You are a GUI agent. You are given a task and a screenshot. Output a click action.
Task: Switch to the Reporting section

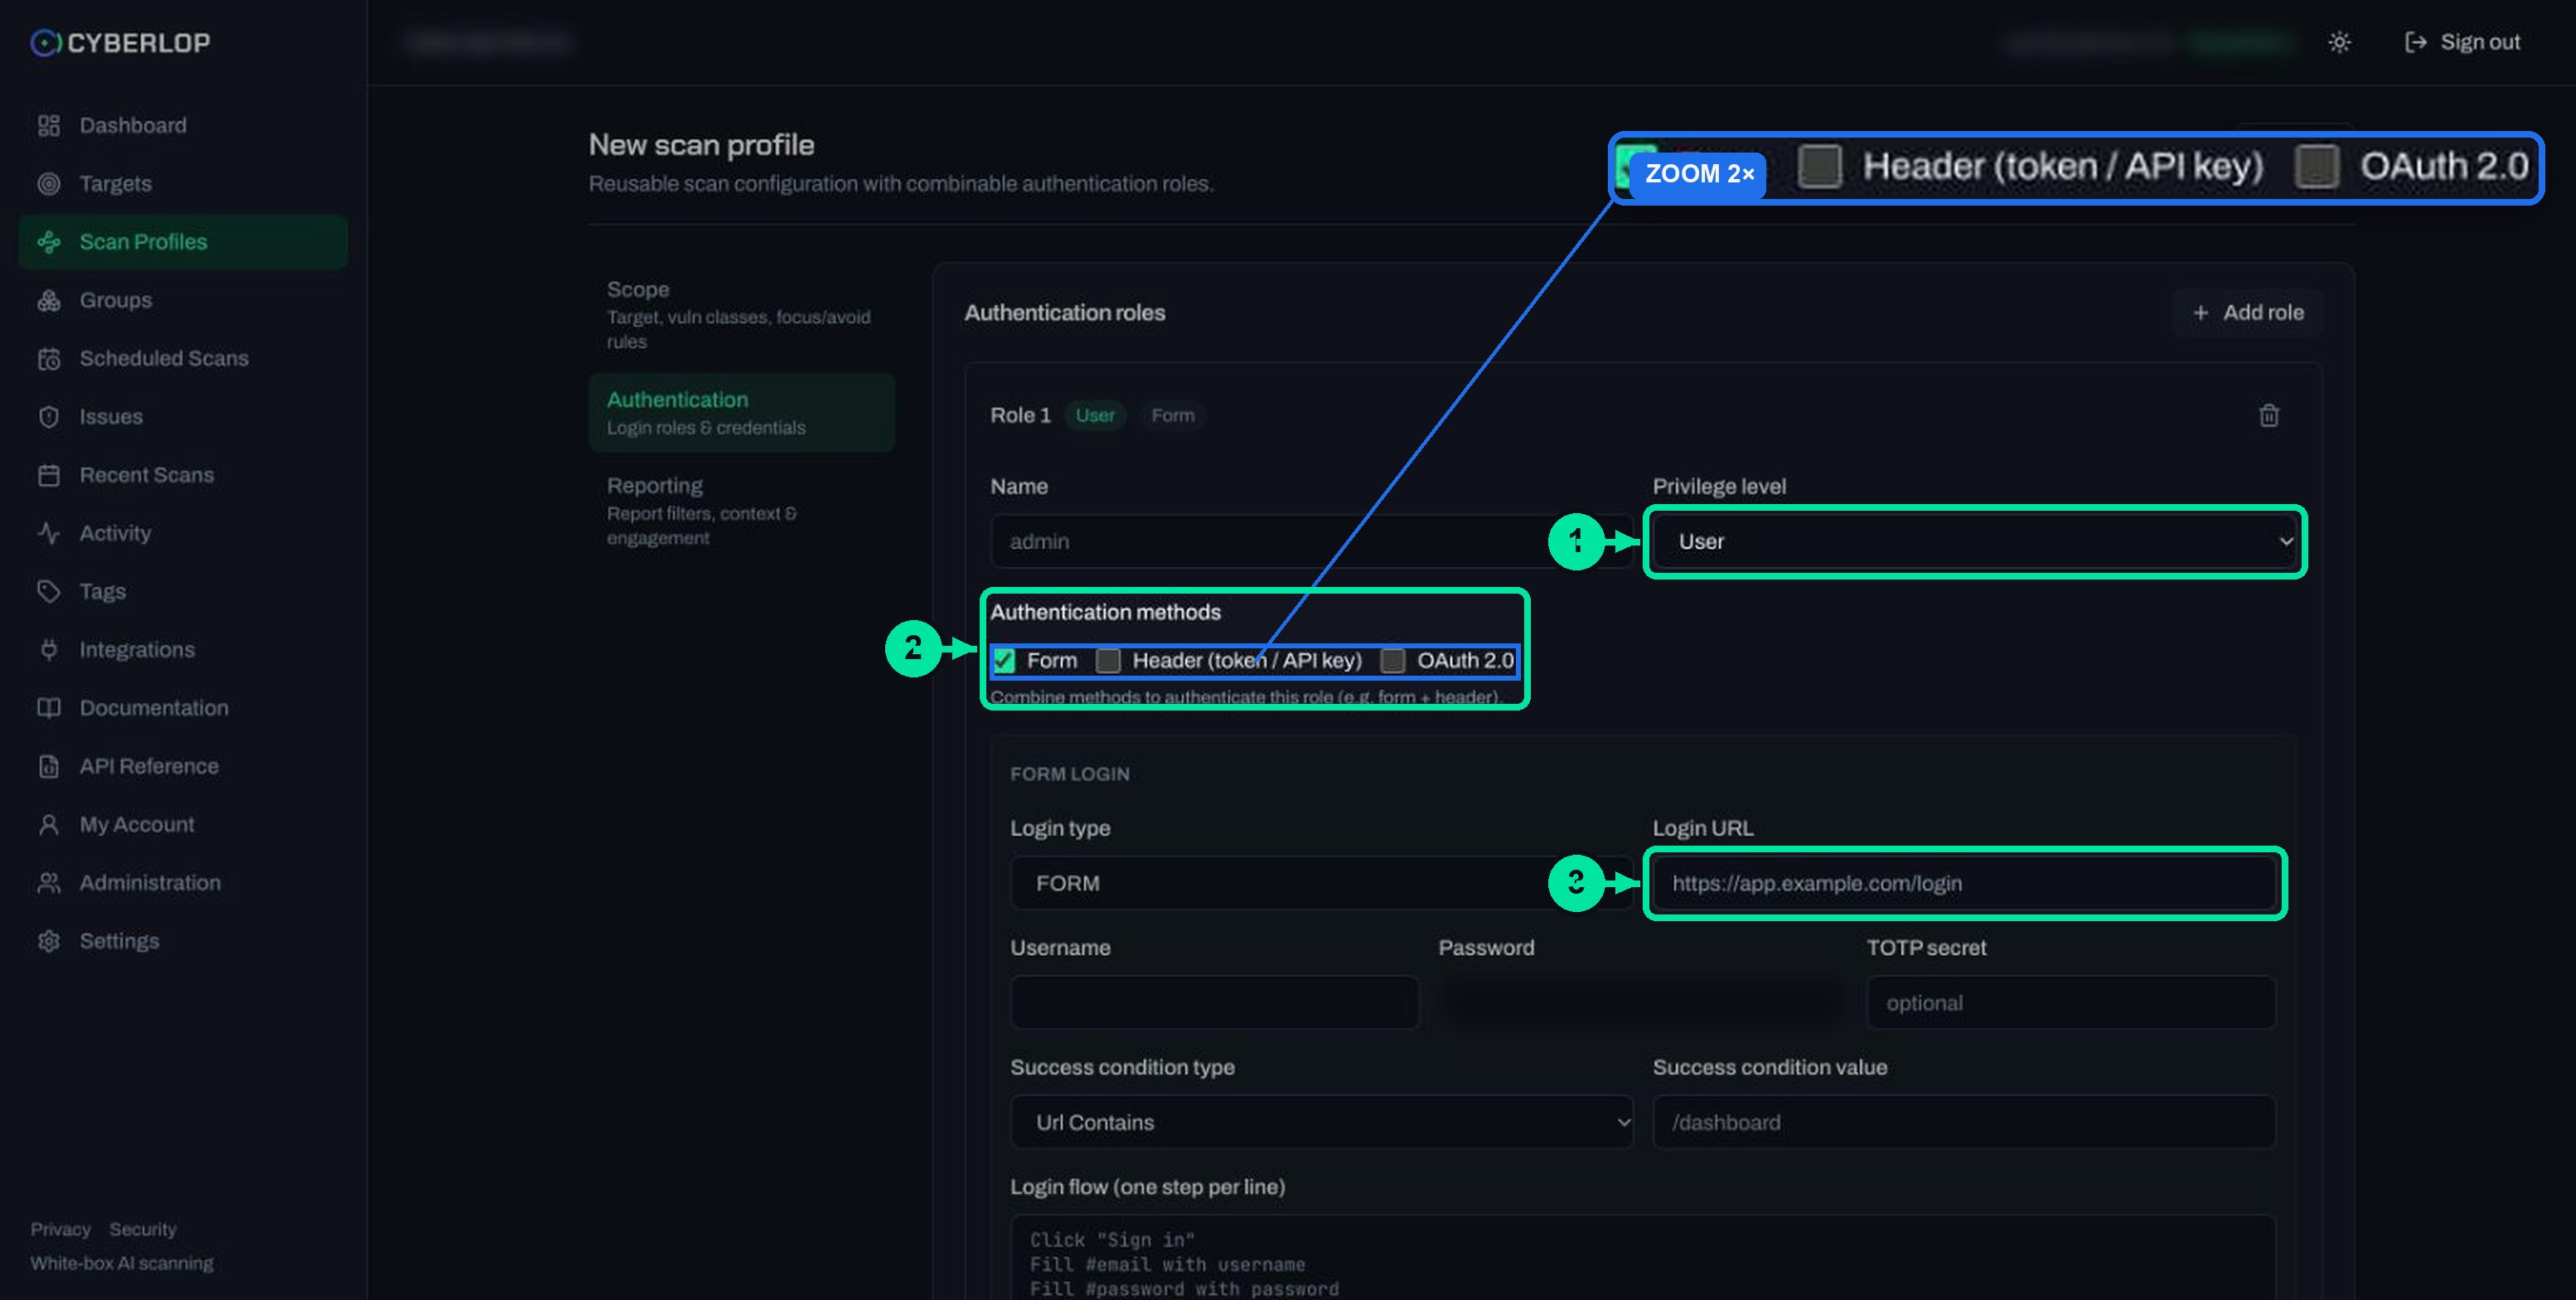[x=741, y=511]
